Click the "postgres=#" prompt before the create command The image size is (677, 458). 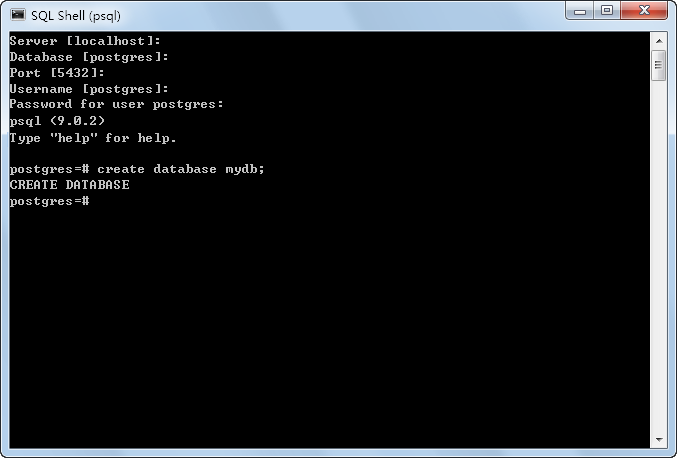tap(50, 169)
